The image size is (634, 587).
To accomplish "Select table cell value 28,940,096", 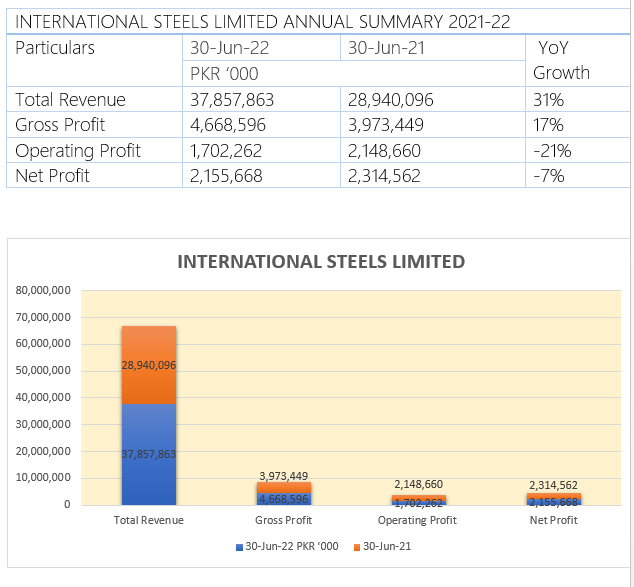I will [390, 100].
